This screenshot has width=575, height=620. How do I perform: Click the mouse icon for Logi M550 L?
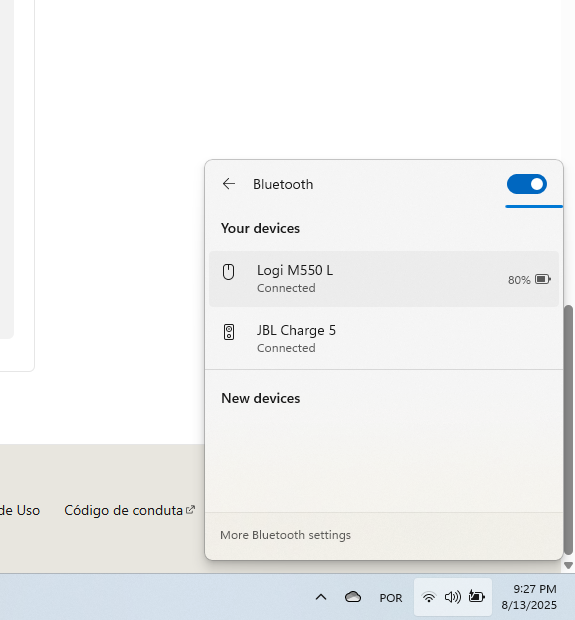click(x=229, y=272)
